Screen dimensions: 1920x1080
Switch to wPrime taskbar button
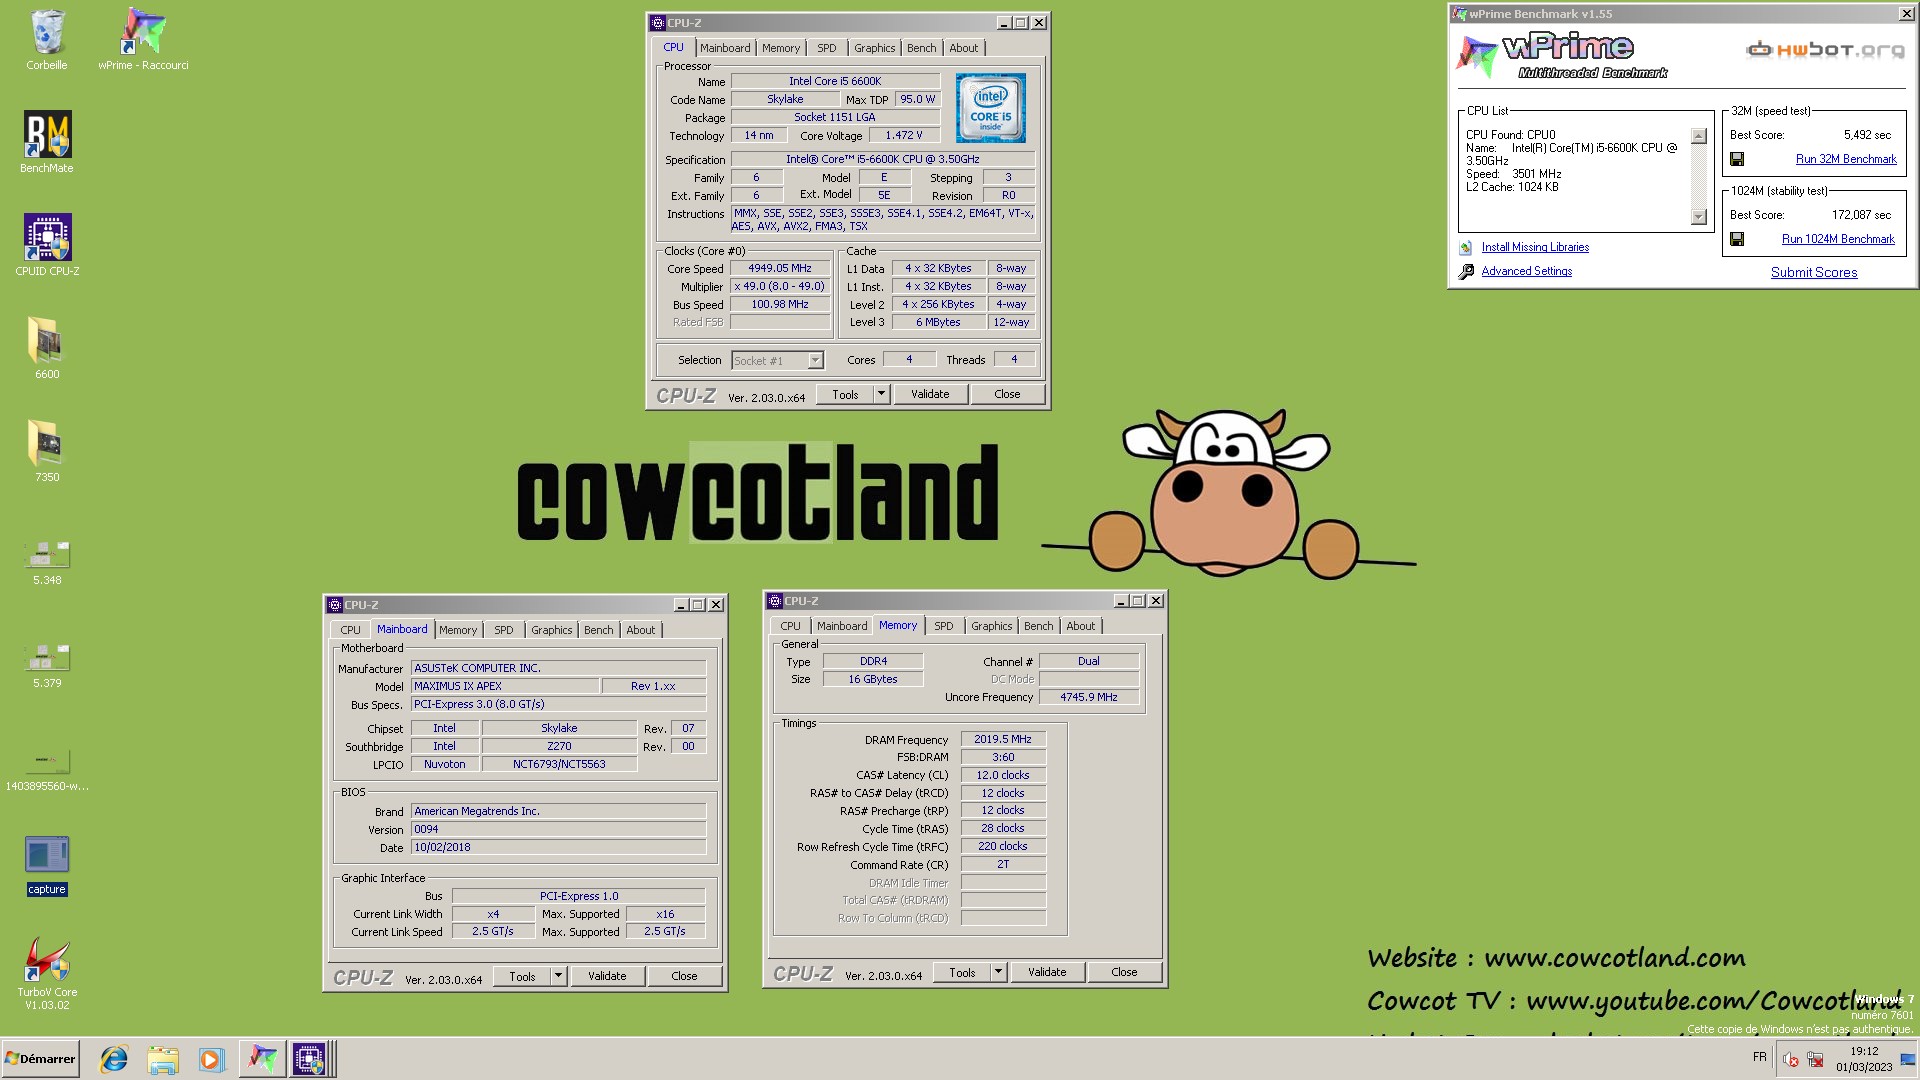(262, 1059)
